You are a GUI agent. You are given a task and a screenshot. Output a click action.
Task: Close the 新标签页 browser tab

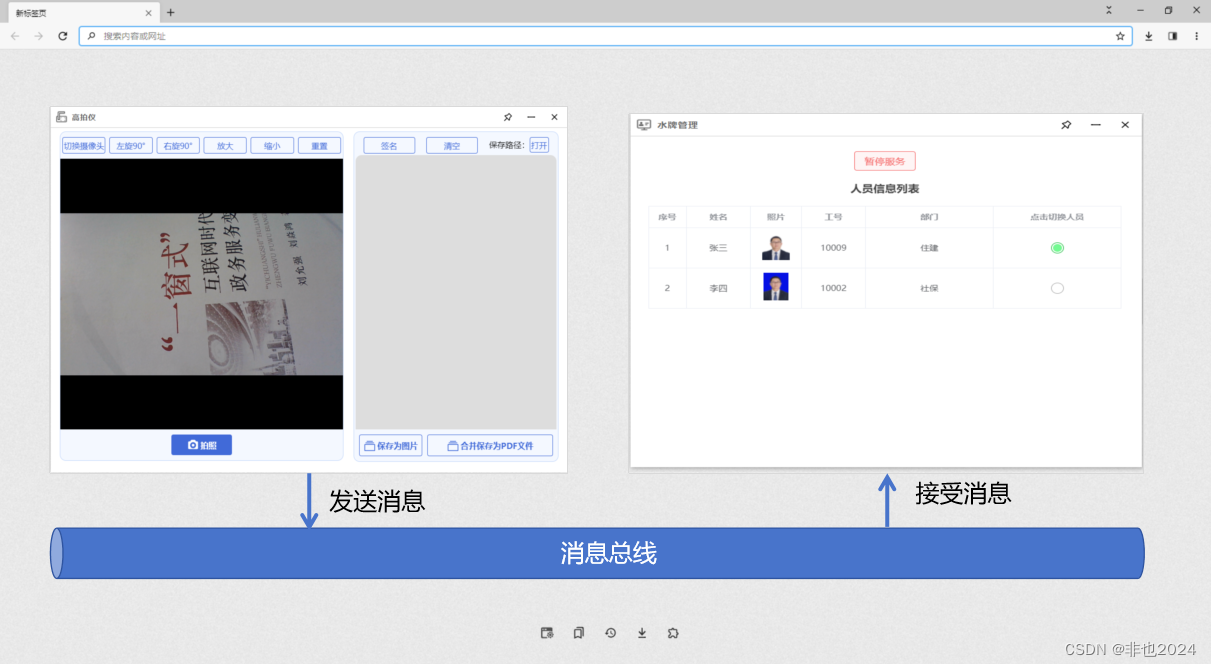tap(149, 13)
